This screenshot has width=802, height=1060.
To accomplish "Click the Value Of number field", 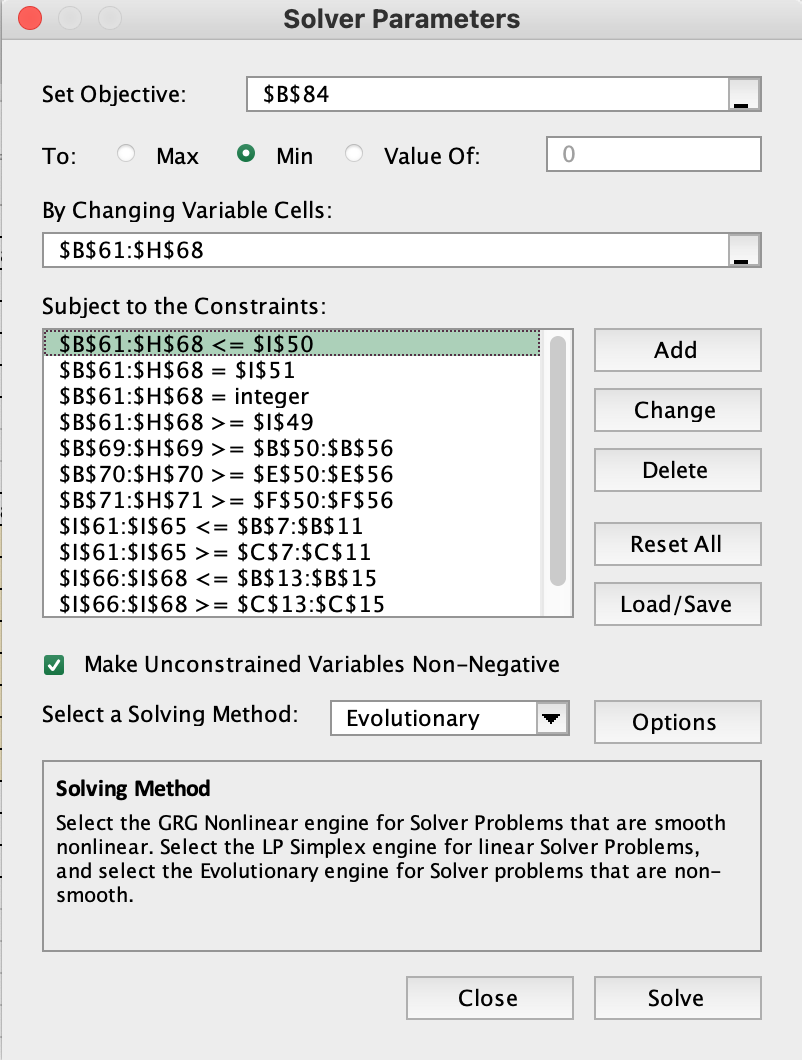I will point(654,154).
